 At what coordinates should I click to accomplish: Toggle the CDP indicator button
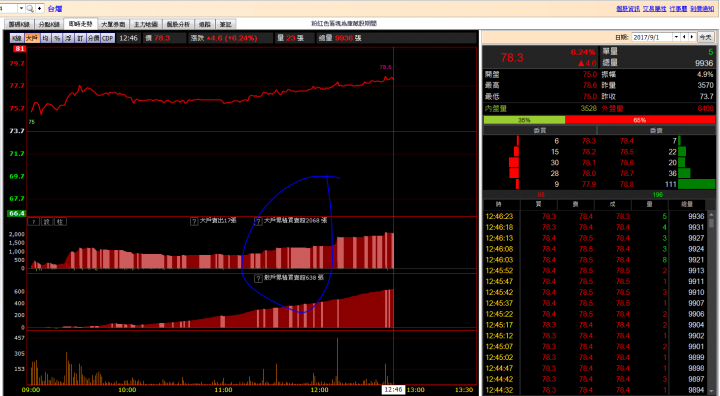coord(107,38)
